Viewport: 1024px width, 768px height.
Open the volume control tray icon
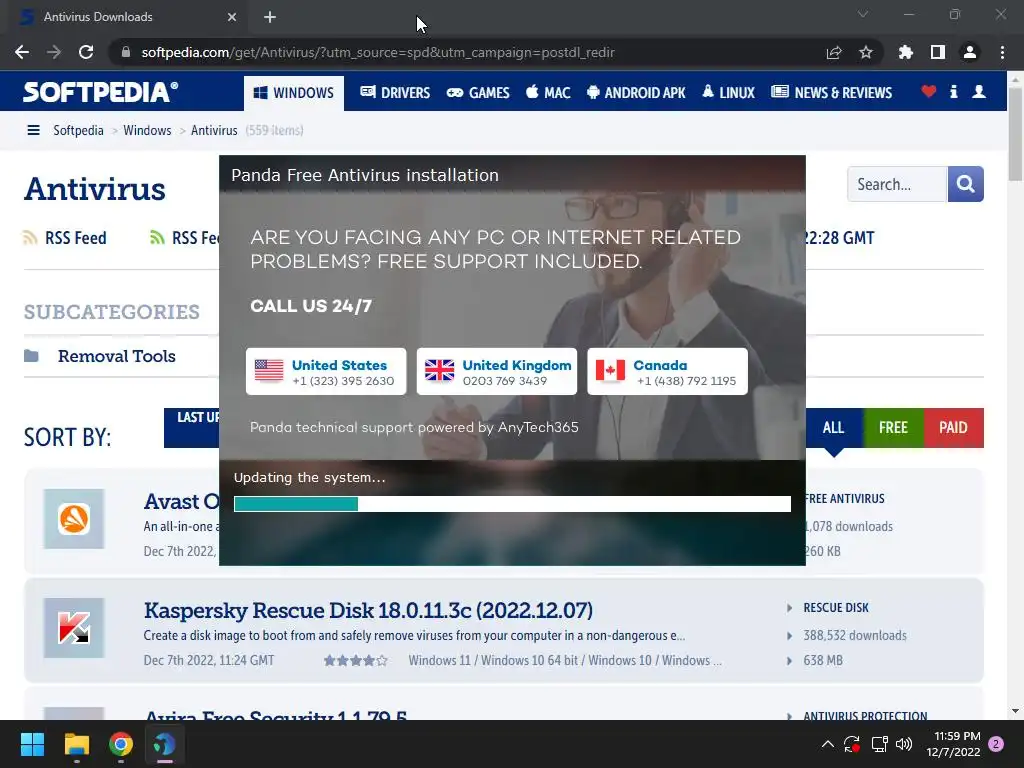pos(904,744)
